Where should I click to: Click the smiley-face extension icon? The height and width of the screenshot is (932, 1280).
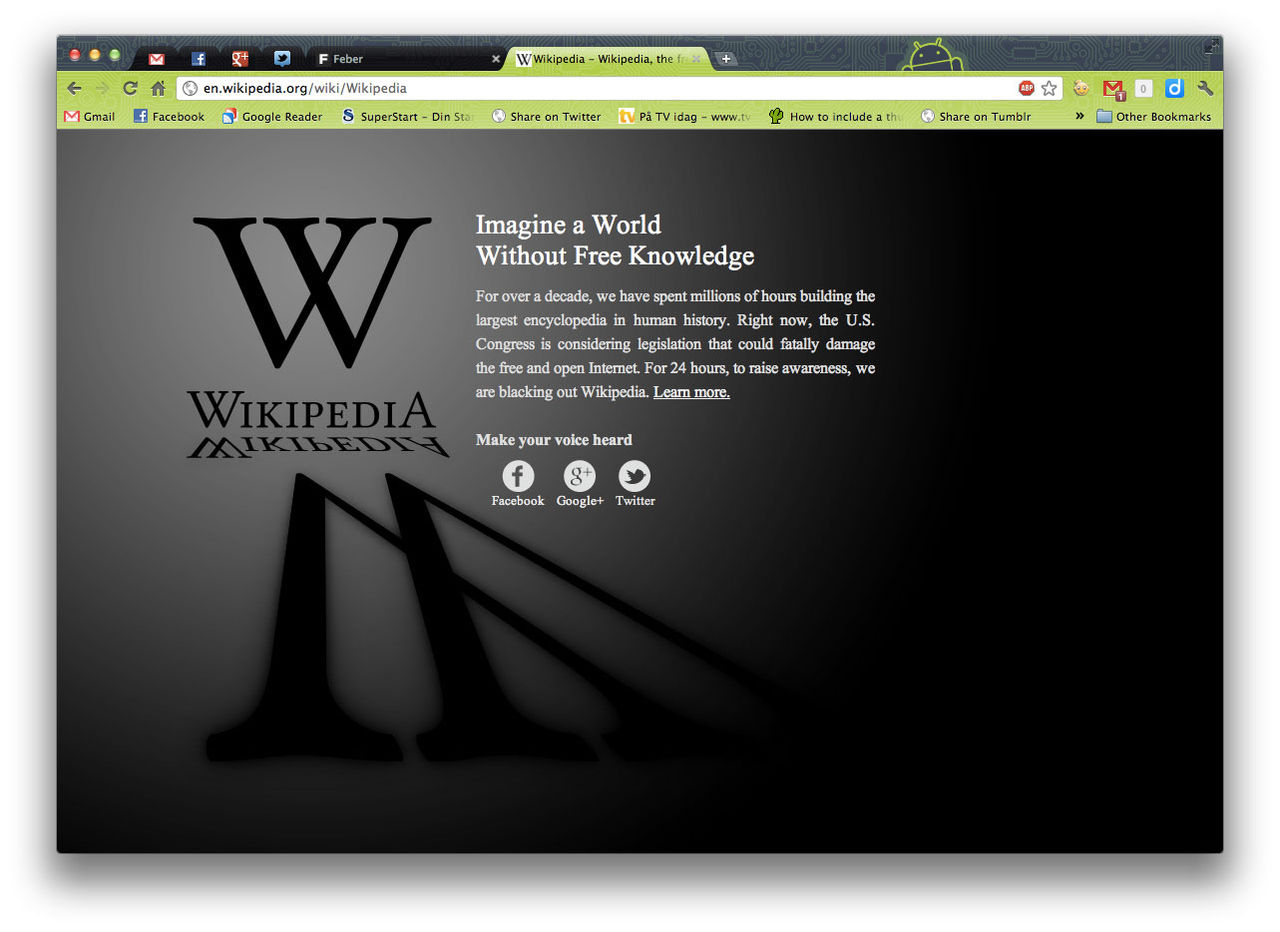(1081, 88)
